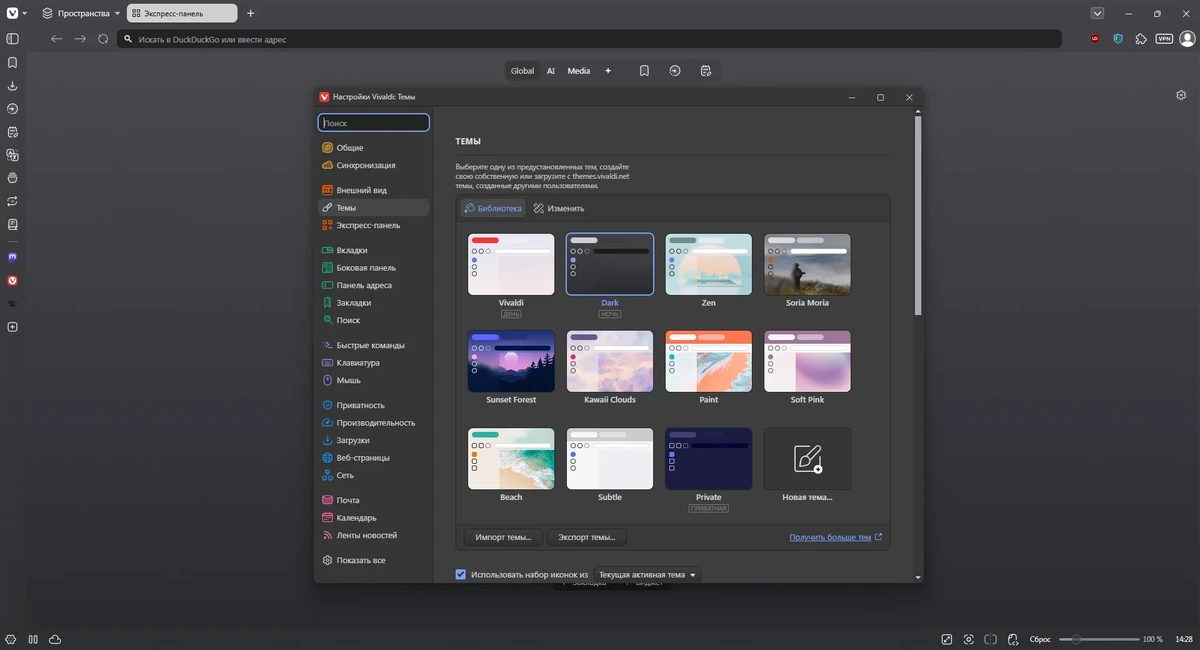Open the Mastodon web panel in the sidebar

(x=13, y=257)
